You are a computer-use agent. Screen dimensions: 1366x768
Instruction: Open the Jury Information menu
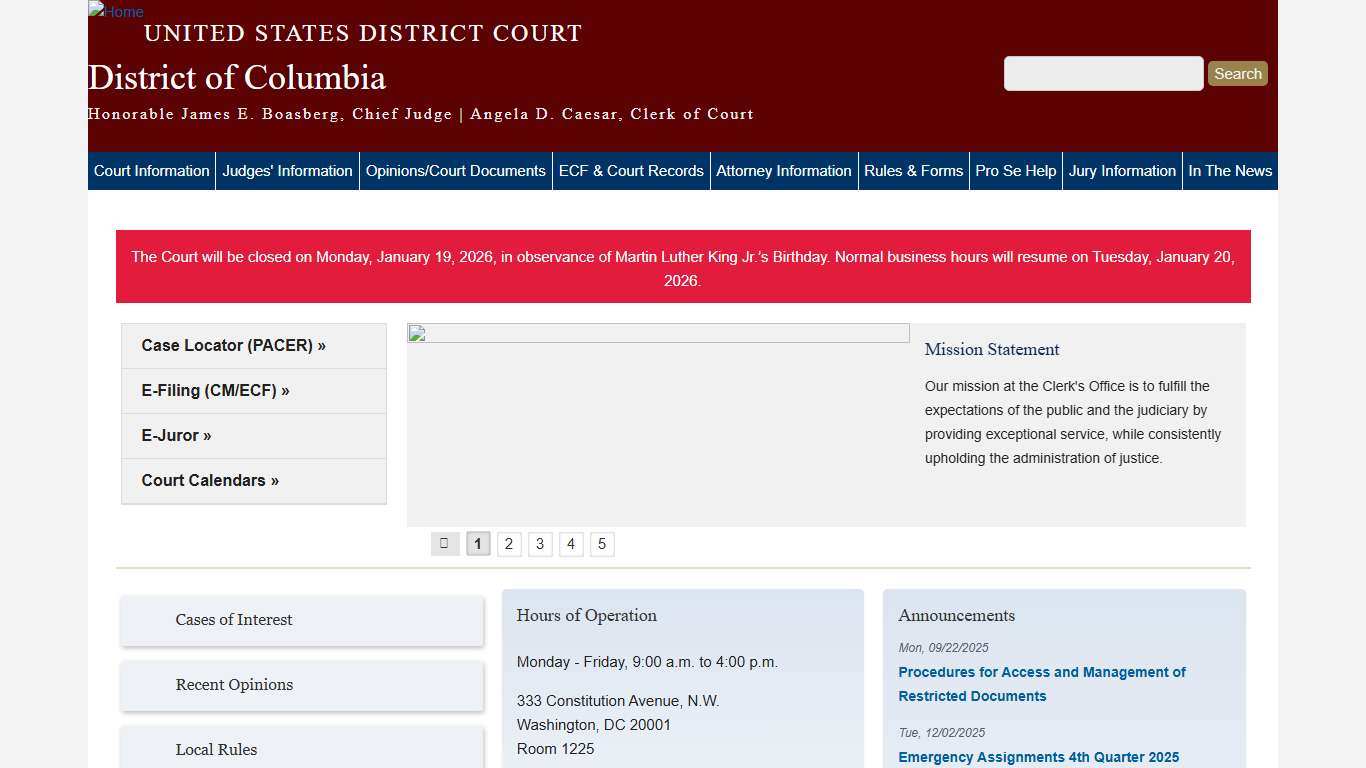pos(1122,170)
